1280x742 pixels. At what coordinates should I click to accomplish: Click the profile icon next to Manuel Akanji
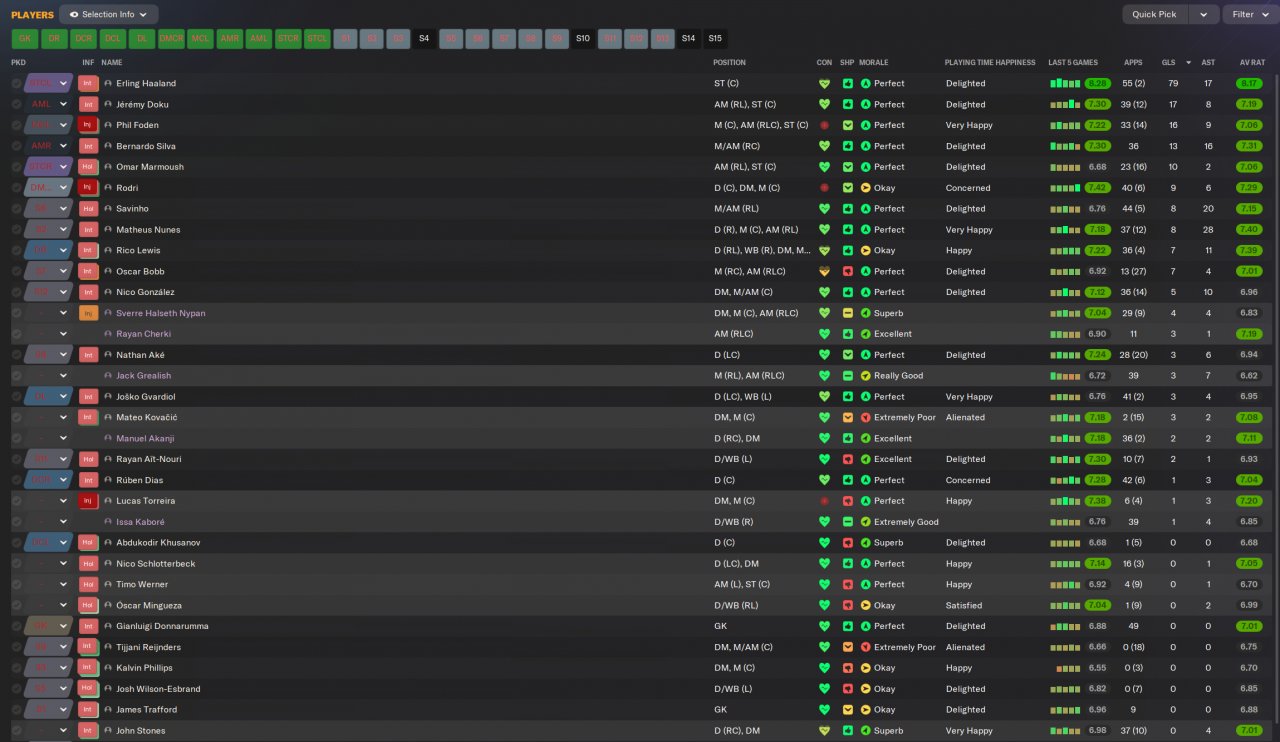pyautogui.click(x=108, y=438)
